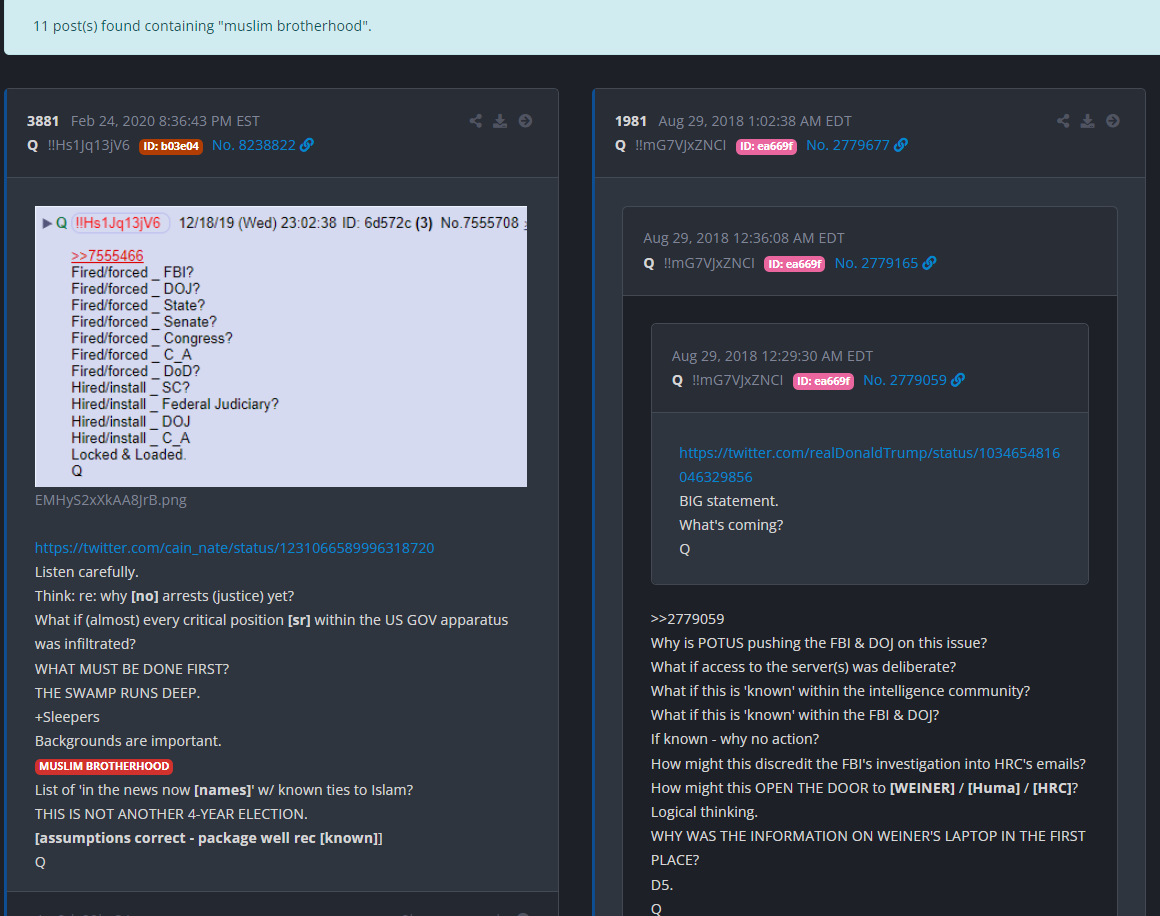Click the pink ID badge beside No. 2779165
This screenshot has height=916, width=1160.
(795, 263)
